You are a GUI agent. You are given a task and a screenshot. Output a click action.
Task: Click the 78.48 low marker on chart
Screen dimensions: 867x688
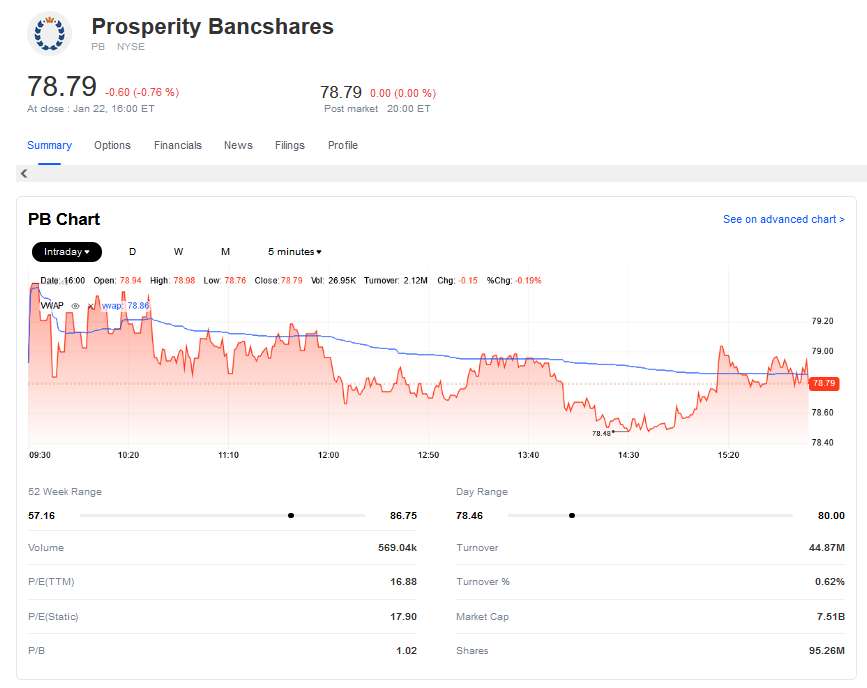click(602, 433)
